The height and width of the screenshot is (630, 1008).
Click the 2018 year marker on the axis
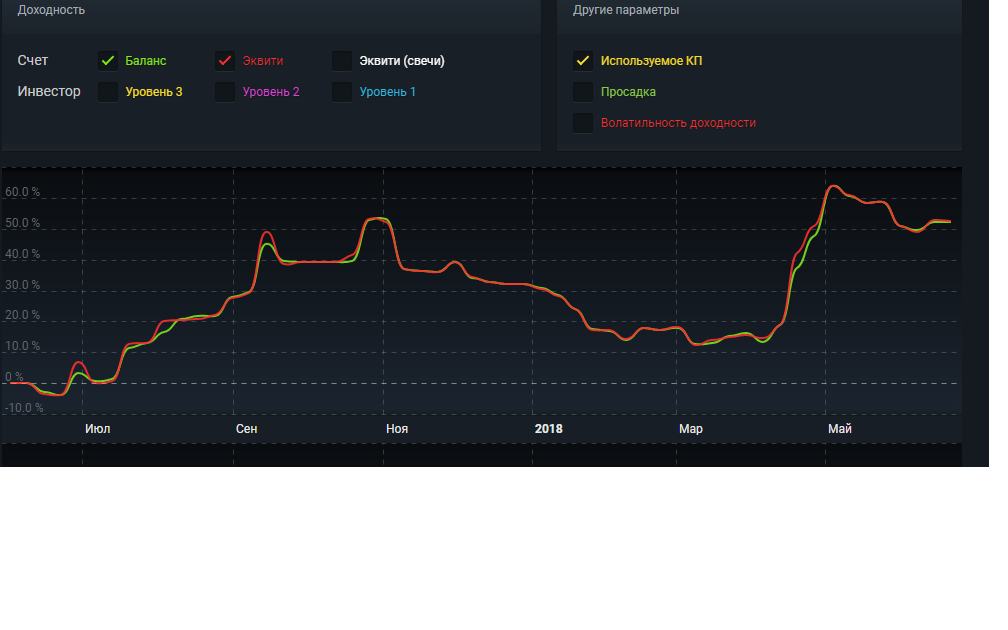click(548, 429)
